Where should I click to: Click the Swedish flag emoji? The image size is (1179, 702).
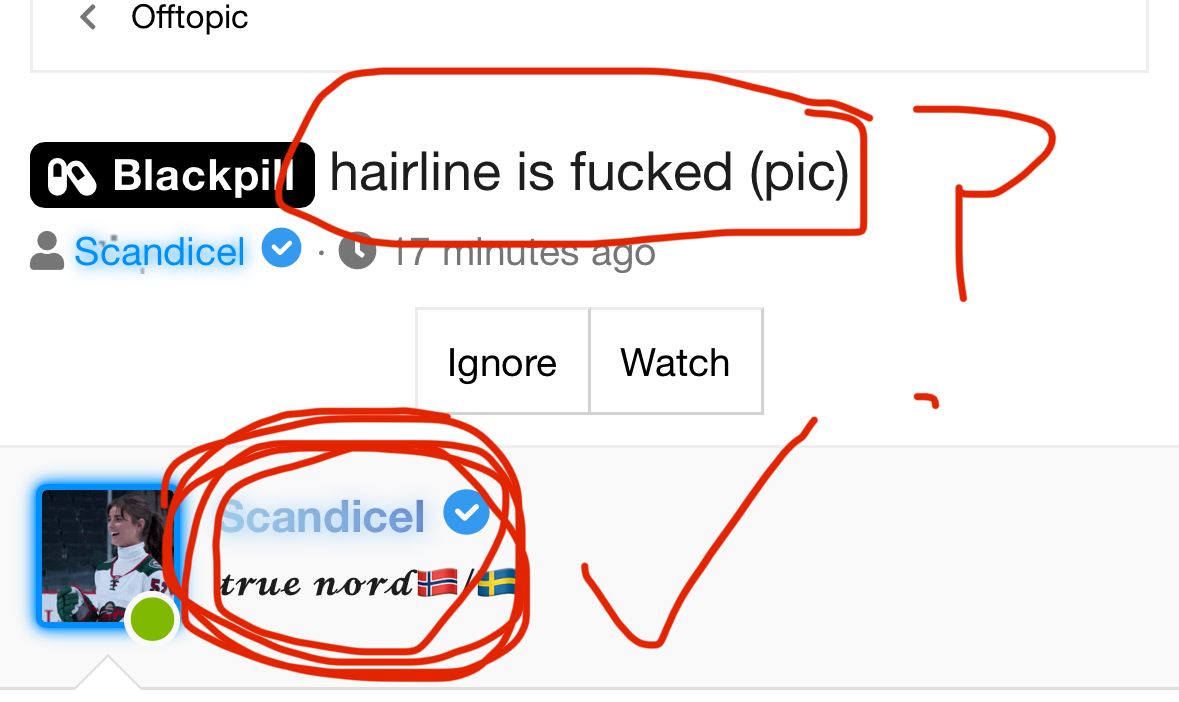497,583
